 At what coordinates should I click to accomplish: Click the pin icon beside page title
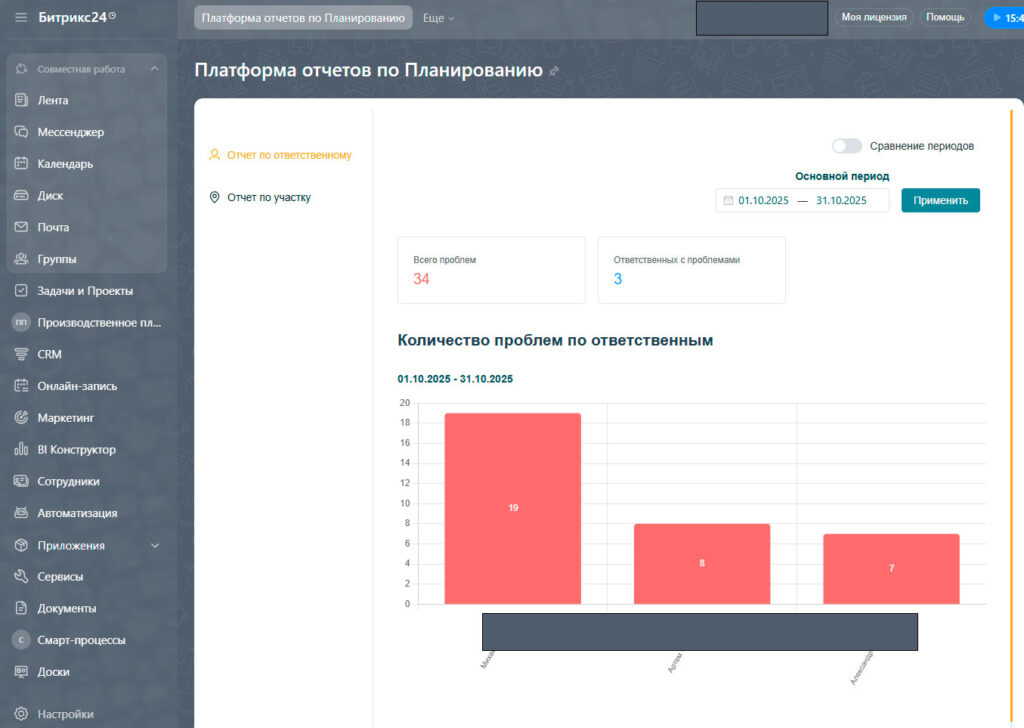click(x=554, y=71)
